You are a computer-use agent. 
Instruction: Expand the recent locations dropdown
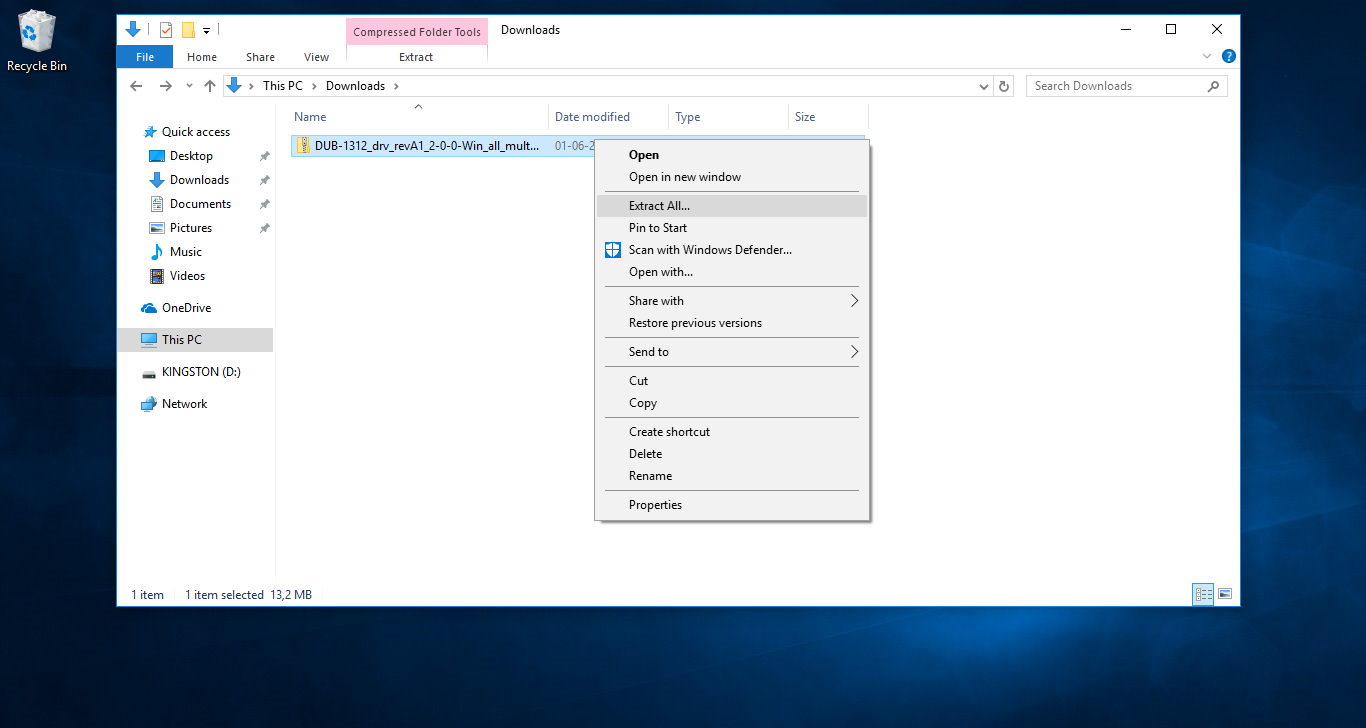click(189, 86)
